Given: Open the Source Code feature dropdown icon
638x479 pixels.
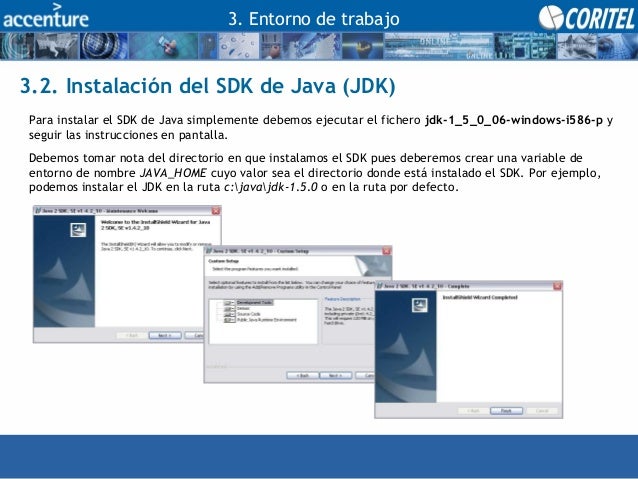Looking at the screenshot, I should point(229,314).
